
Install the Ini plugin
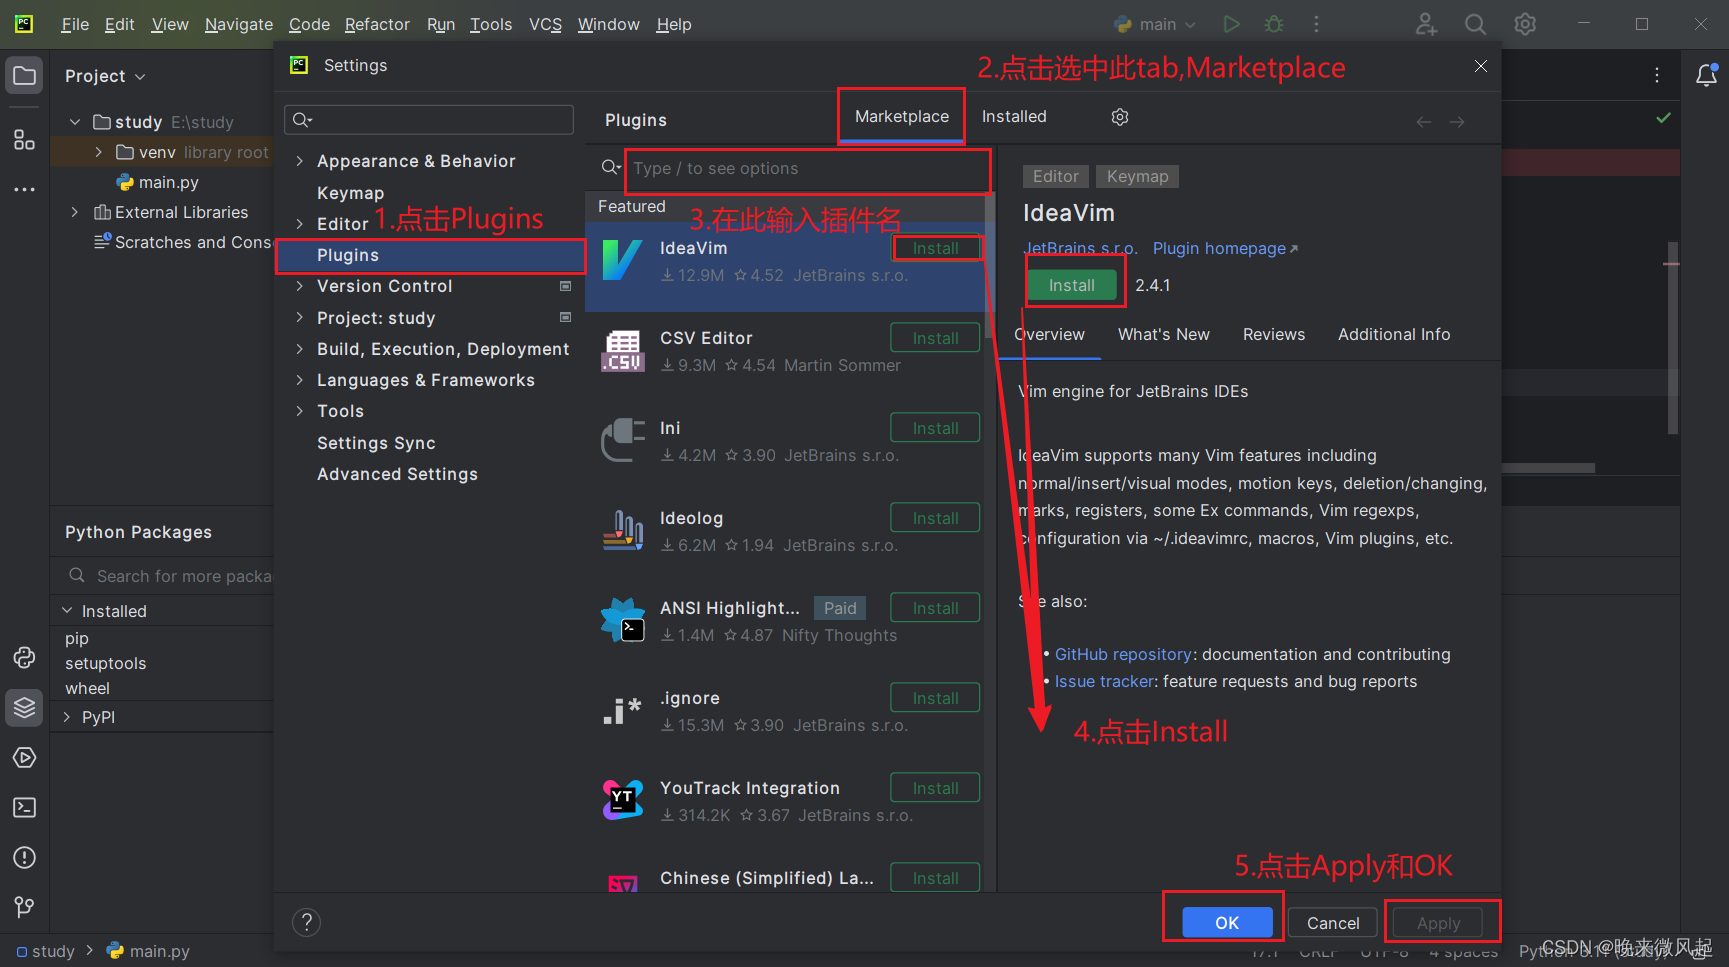(935, 428)
